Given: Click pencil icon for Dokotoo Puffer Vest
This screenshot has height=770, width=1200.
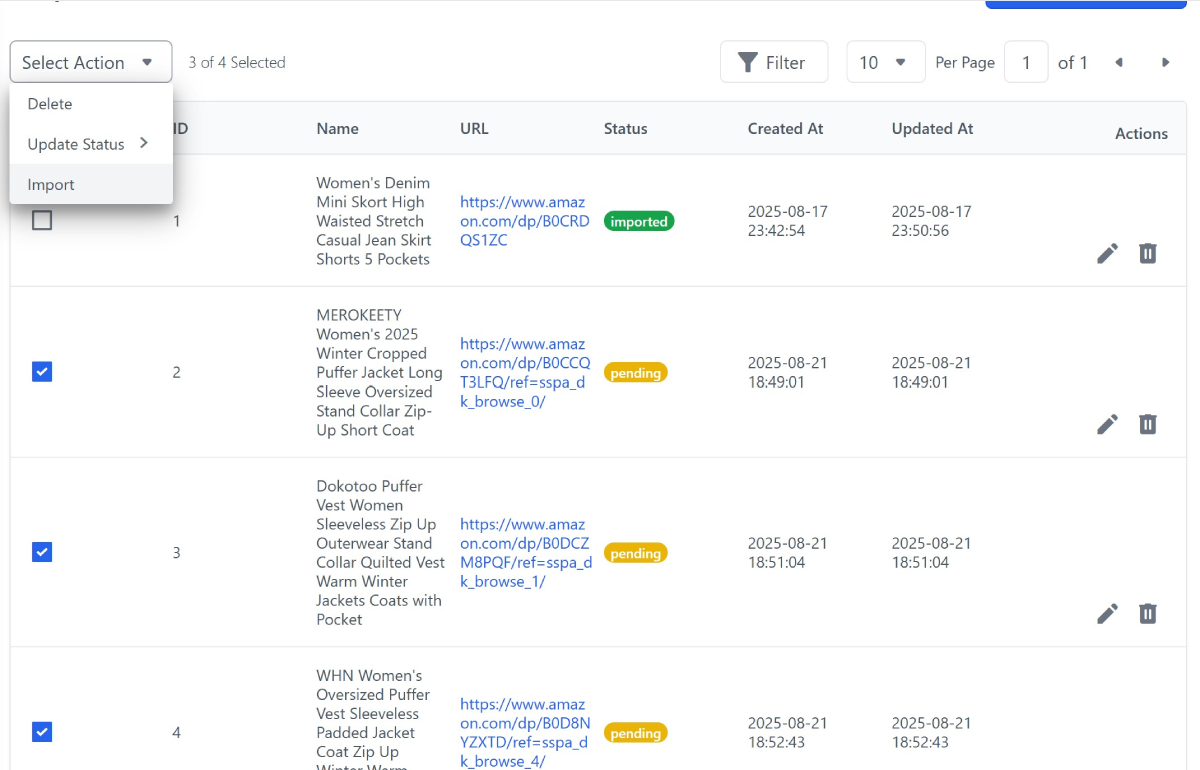Looking at the screenshot, I should pos(1107,613).
